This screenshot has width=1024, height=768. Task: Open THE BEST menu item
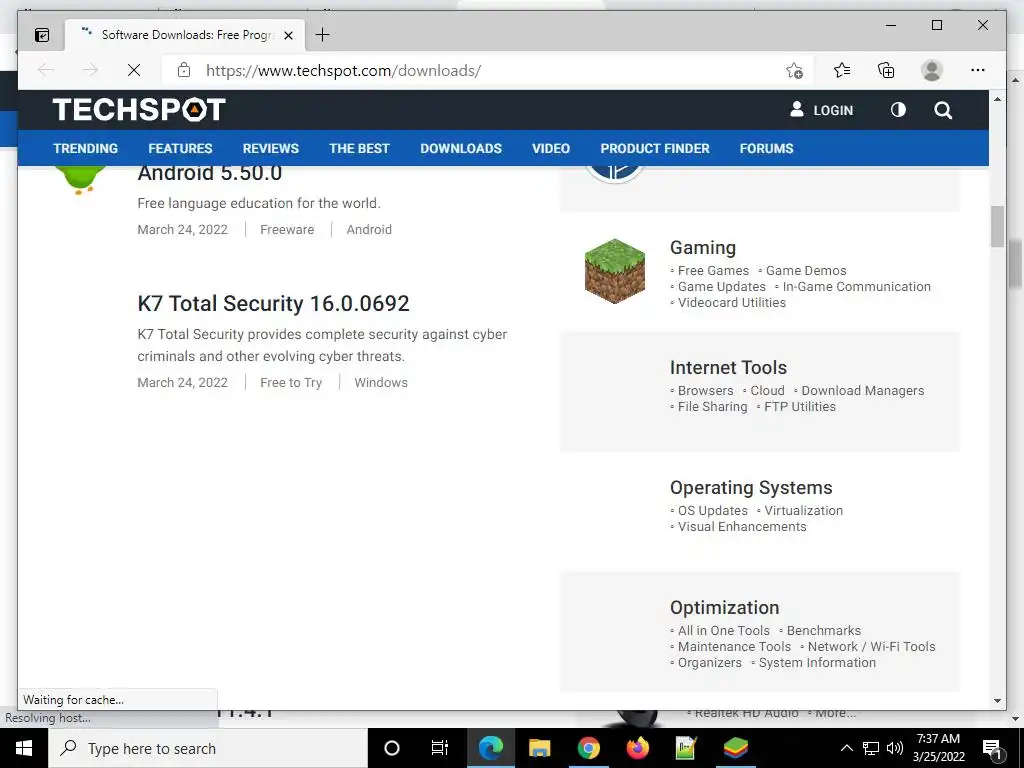point(359,148)
